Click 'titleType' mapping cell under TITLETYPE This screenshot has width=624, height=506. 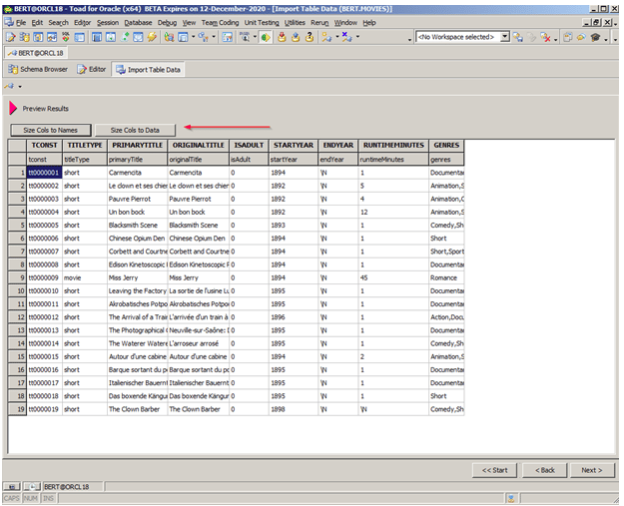(84, 159)
